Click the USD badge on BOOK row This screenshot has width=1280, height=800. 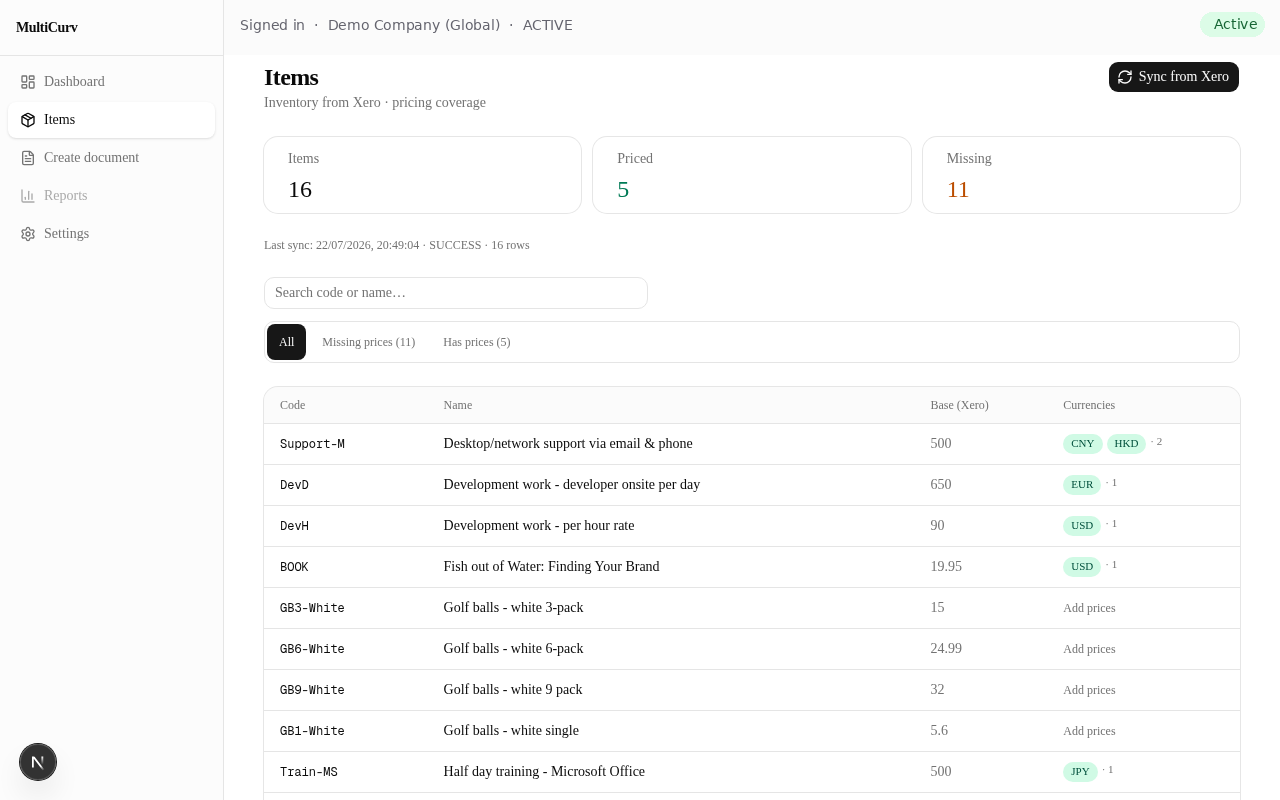pos(1082,567)
